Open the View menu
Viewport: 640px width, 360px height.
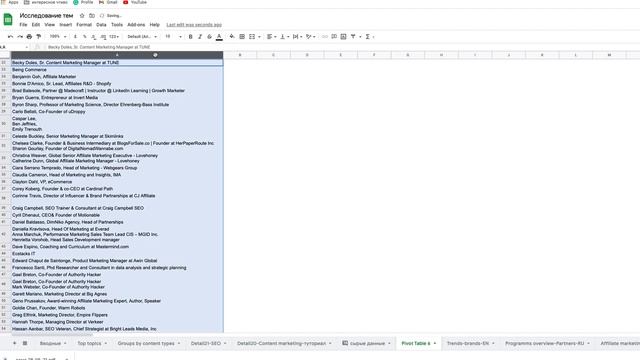(x=49, y=25)
